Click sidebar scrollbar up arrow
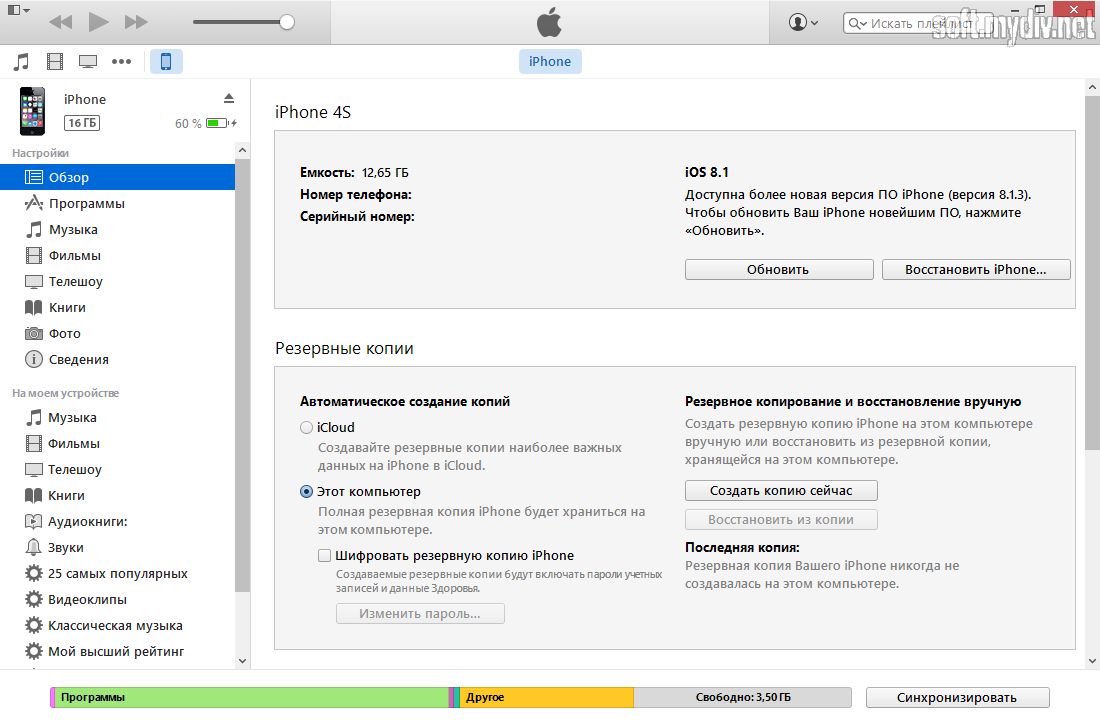 click(x=243, y=150)
